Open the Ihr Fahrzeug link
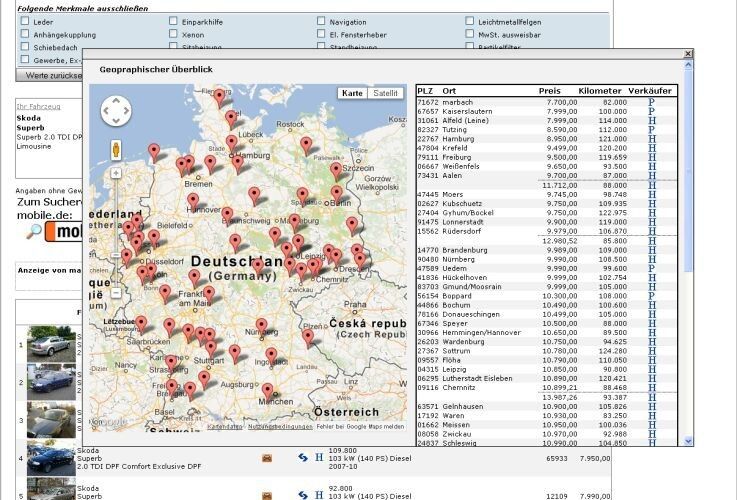 (x=39, y=107)
